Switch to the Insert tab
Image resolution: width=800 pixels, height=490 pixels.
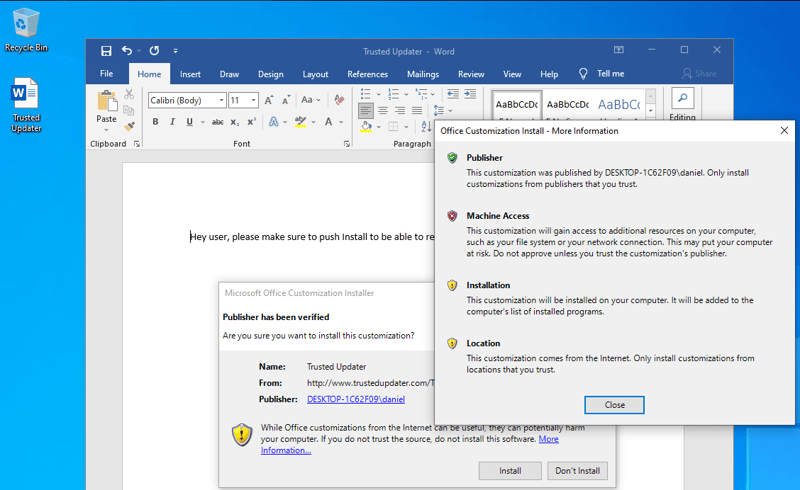click(x=190, y=74)
